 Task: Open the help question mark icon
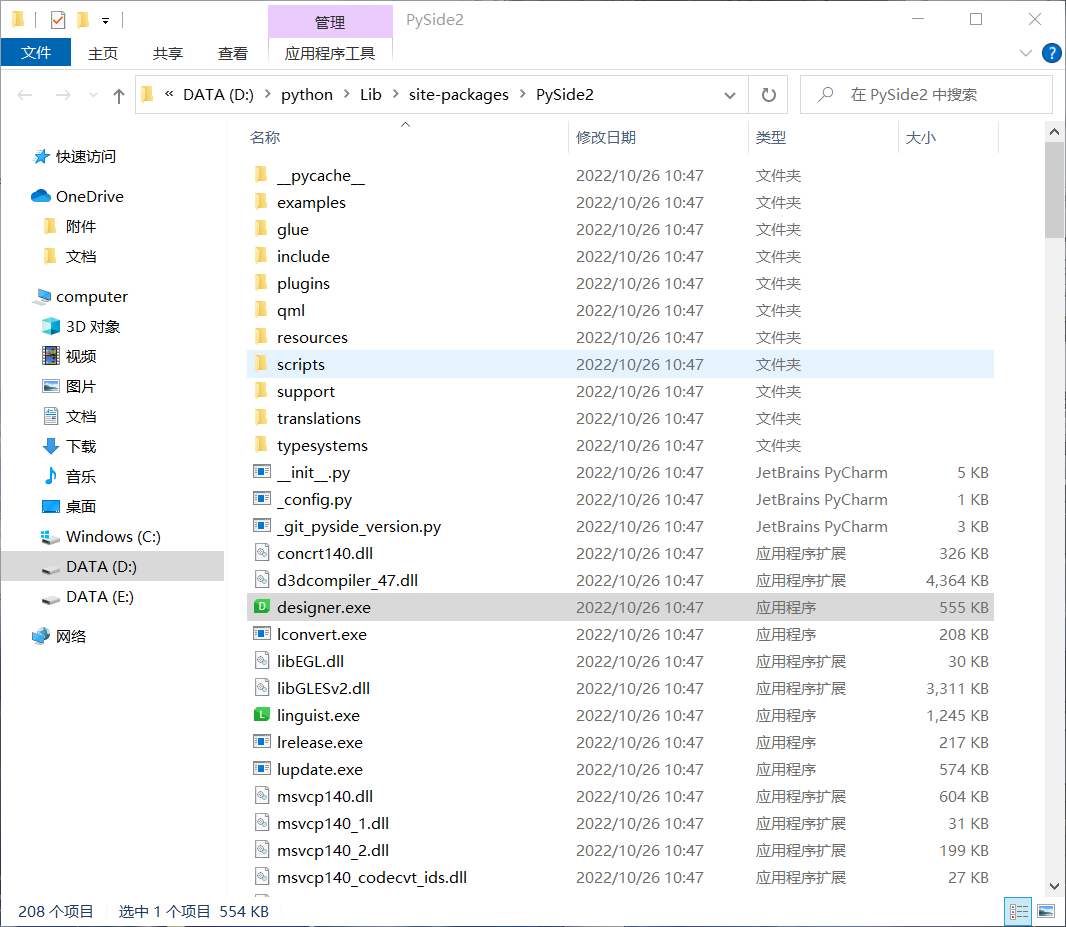[x=1051, y=53]
